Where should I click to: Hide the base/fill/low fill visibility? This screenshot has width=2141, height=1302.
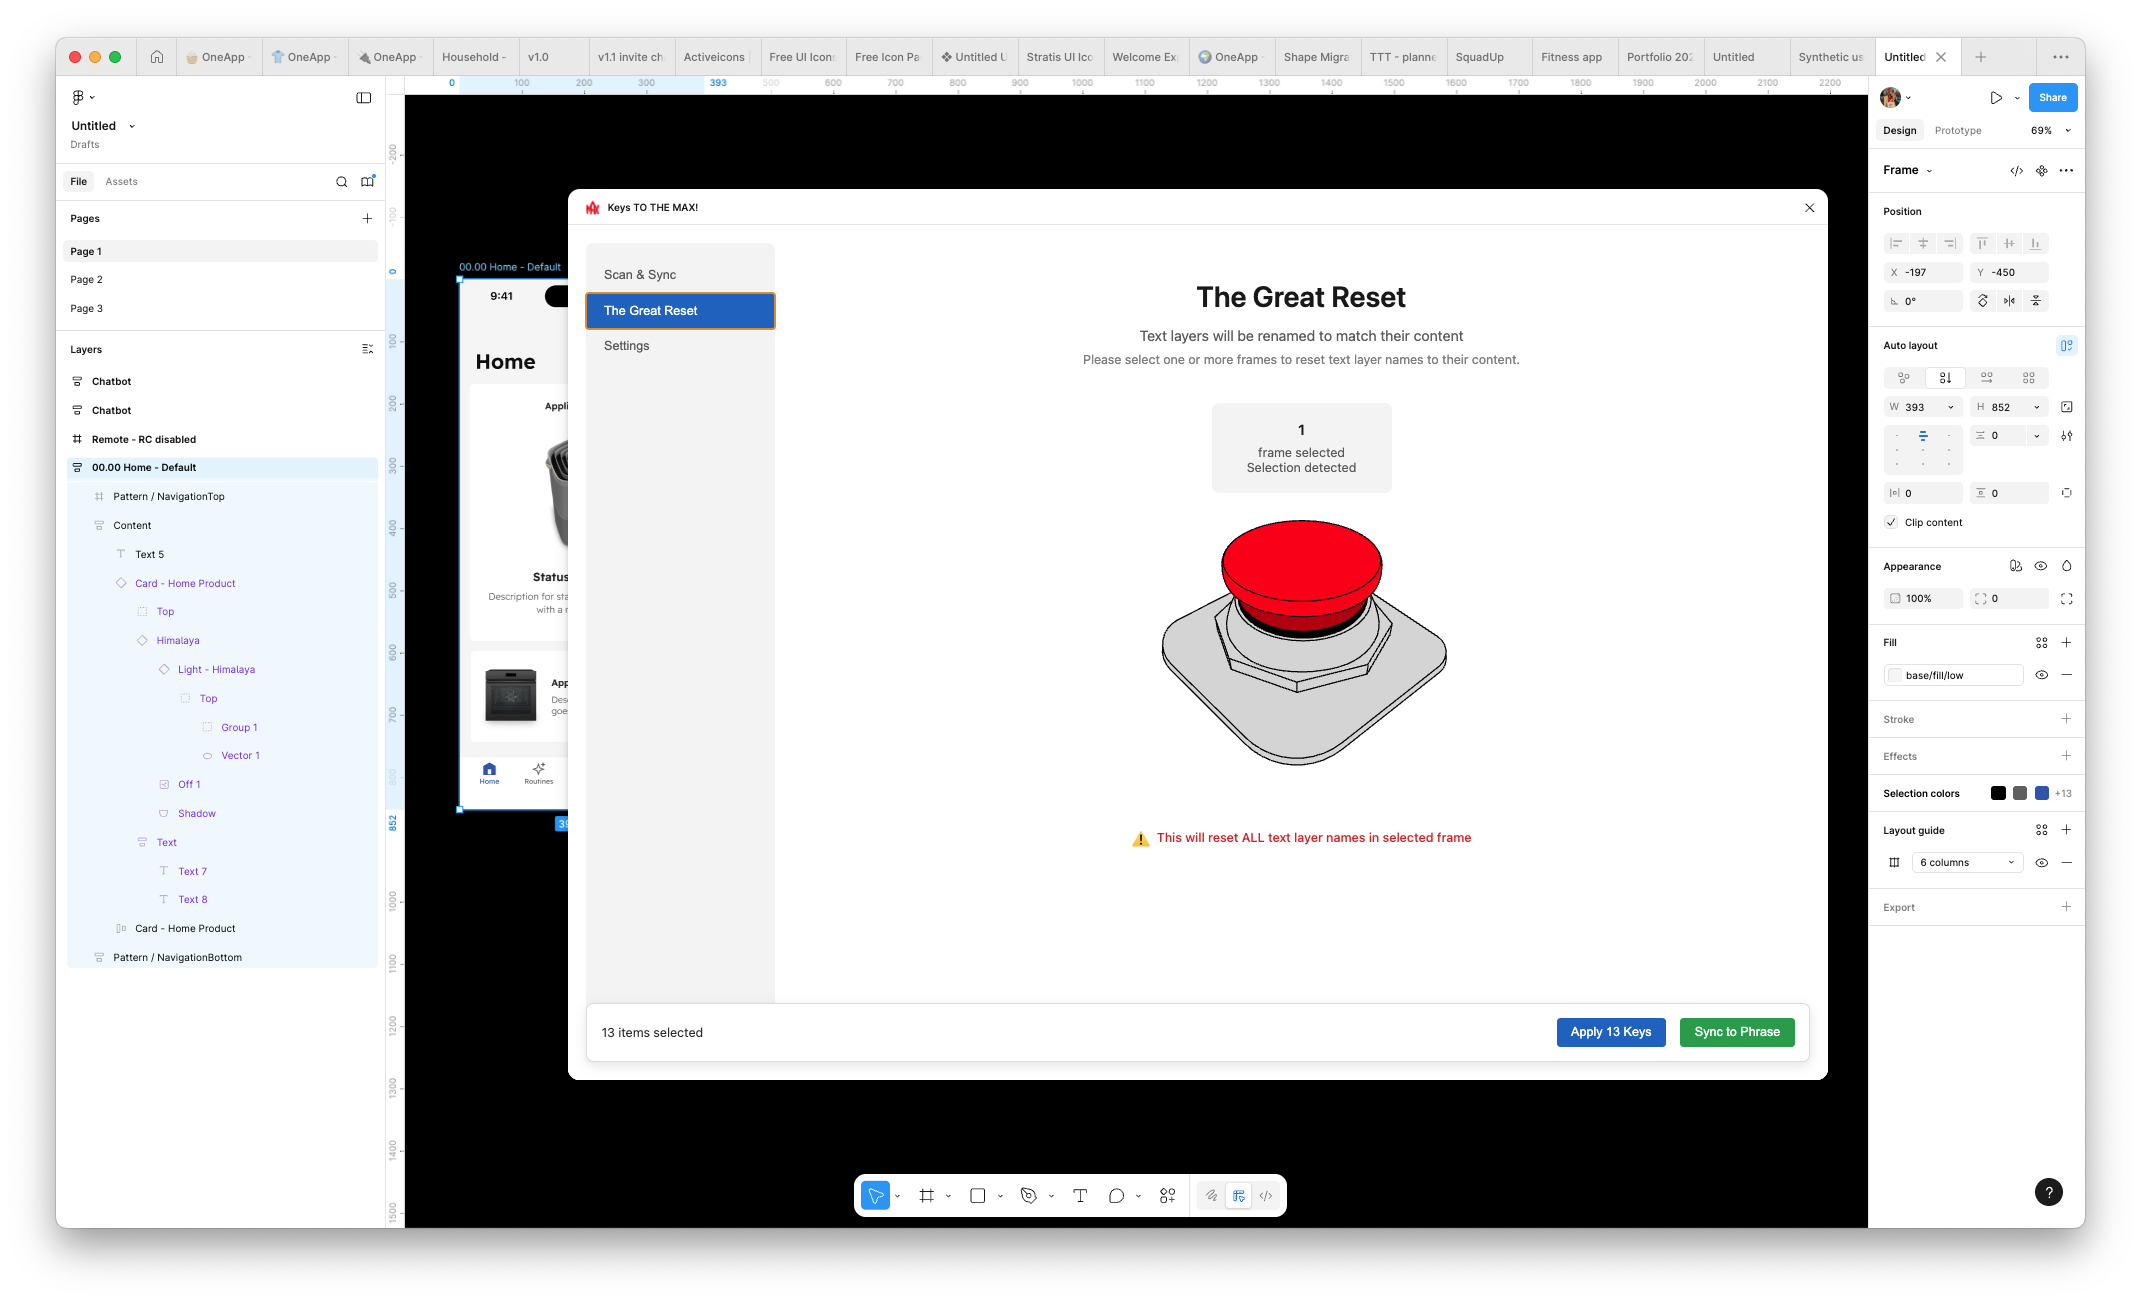(x=2041, y=675)
